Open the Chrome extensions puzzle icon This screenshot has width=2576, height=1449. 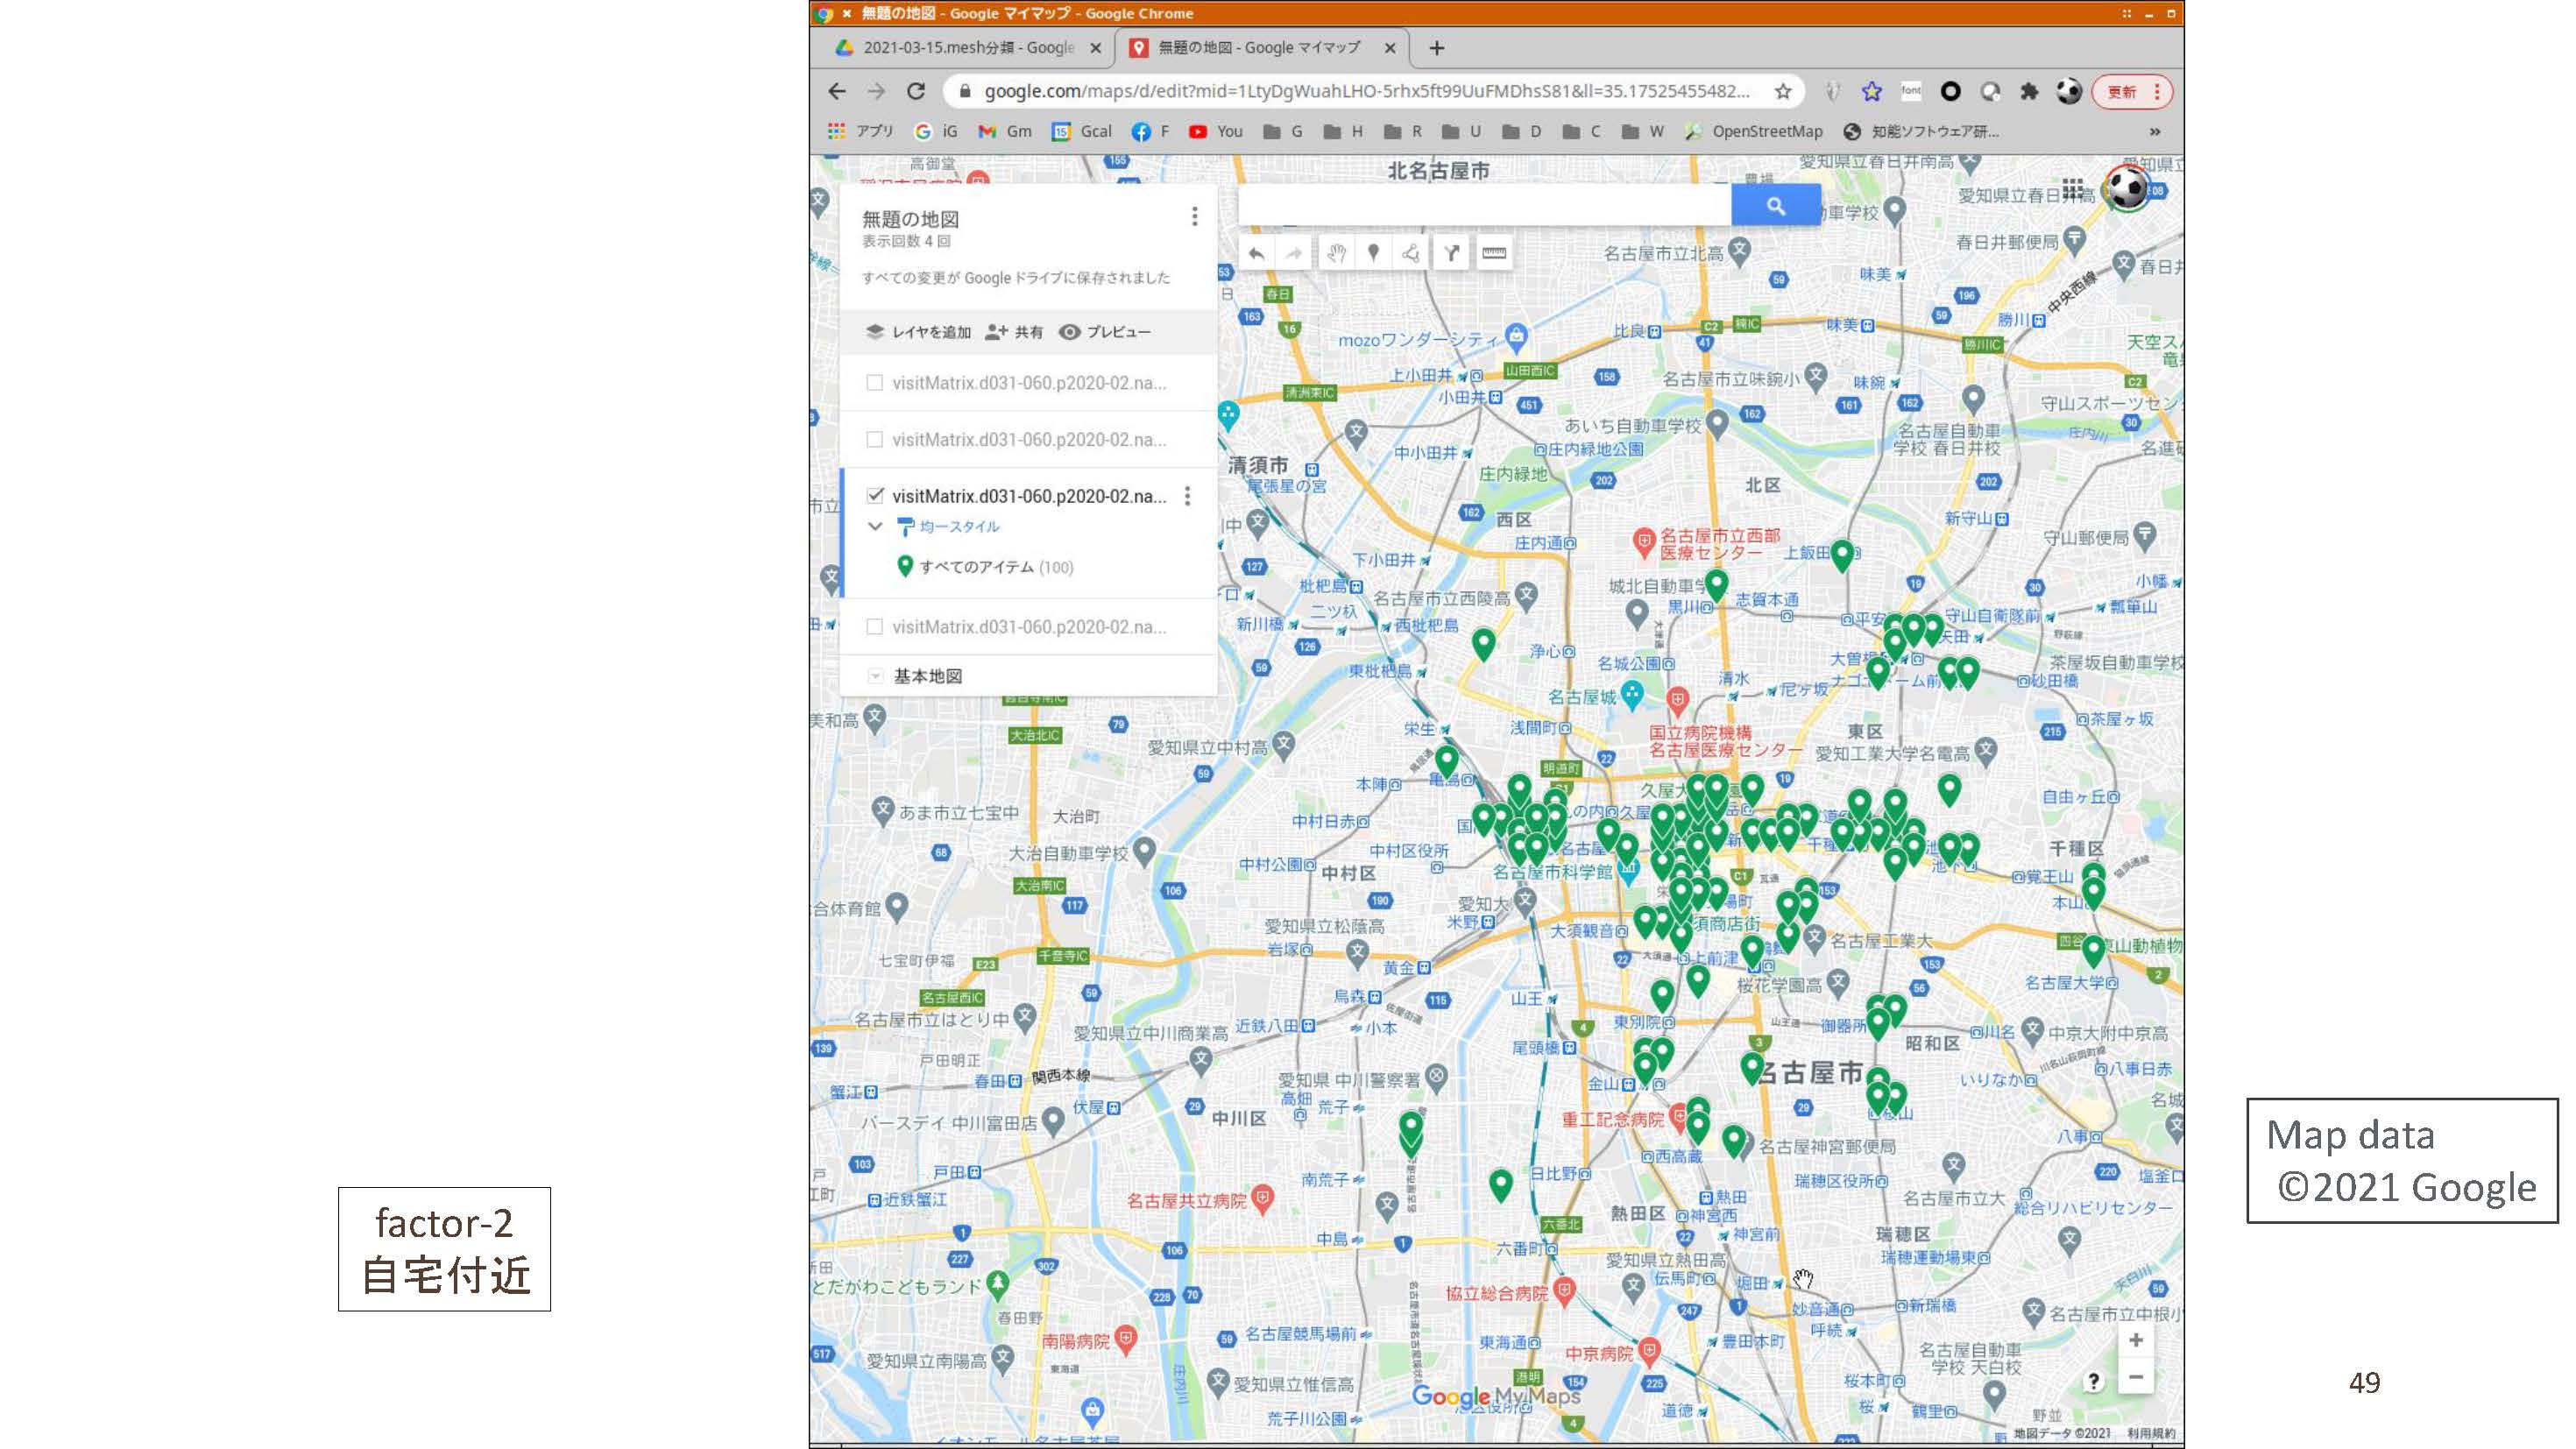pos(2029,91)
